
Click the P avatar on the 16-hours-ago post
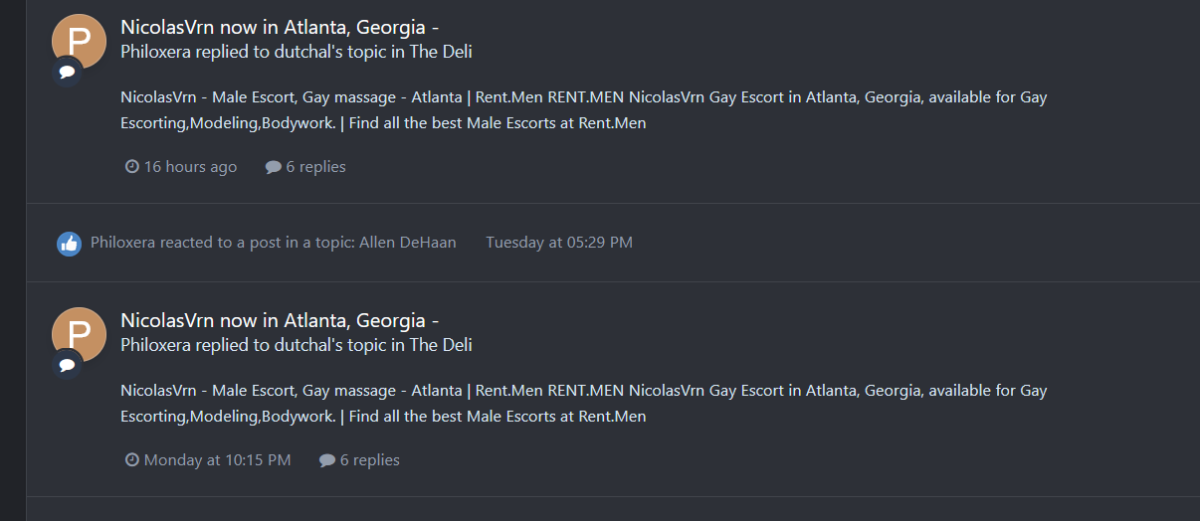tap(79, 40)
